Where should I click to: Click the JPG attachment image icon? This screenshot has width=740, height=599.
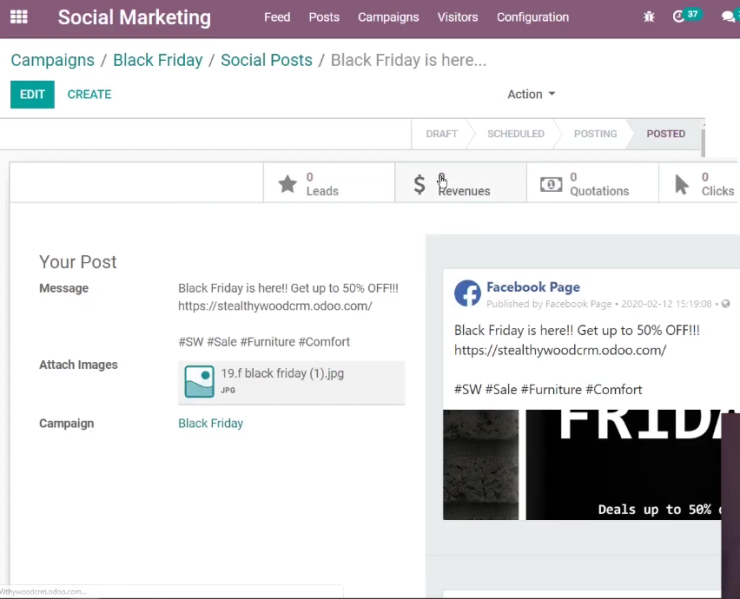(199, 381)
